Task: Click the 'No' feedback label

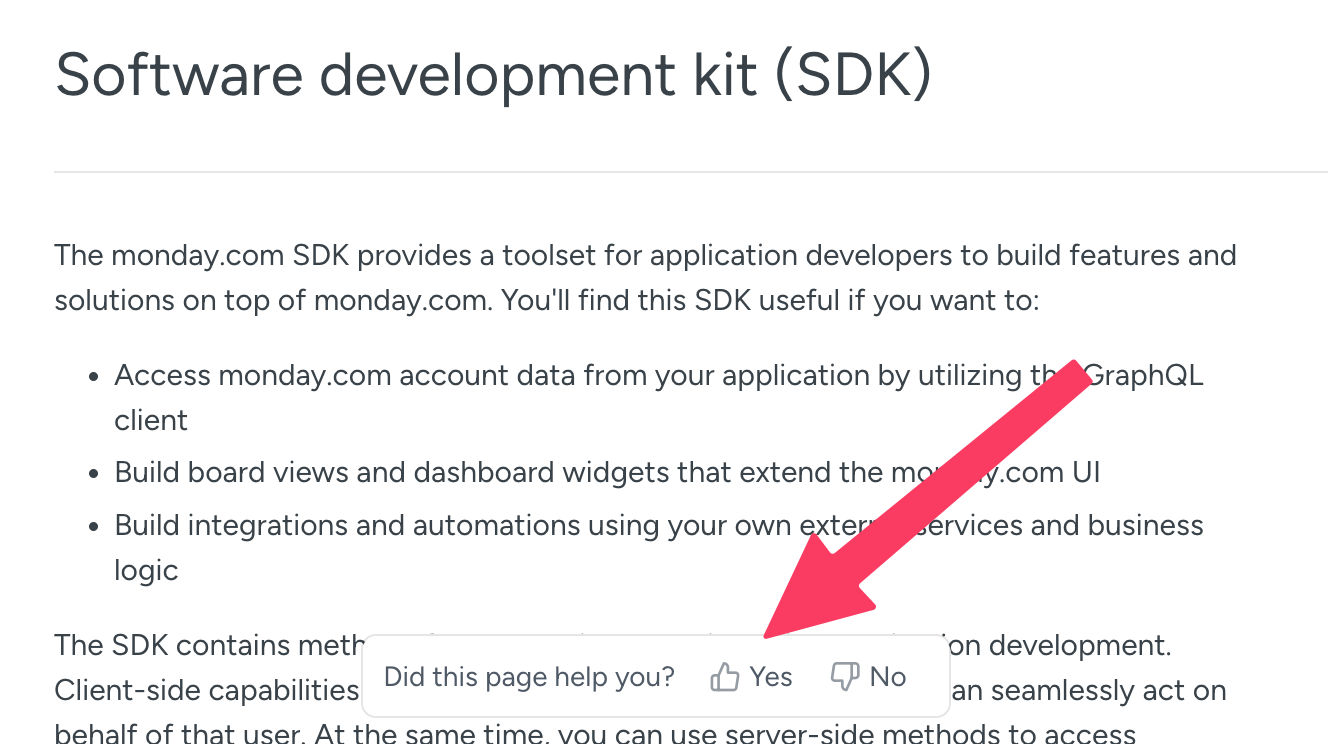Action: click(888, 677)
